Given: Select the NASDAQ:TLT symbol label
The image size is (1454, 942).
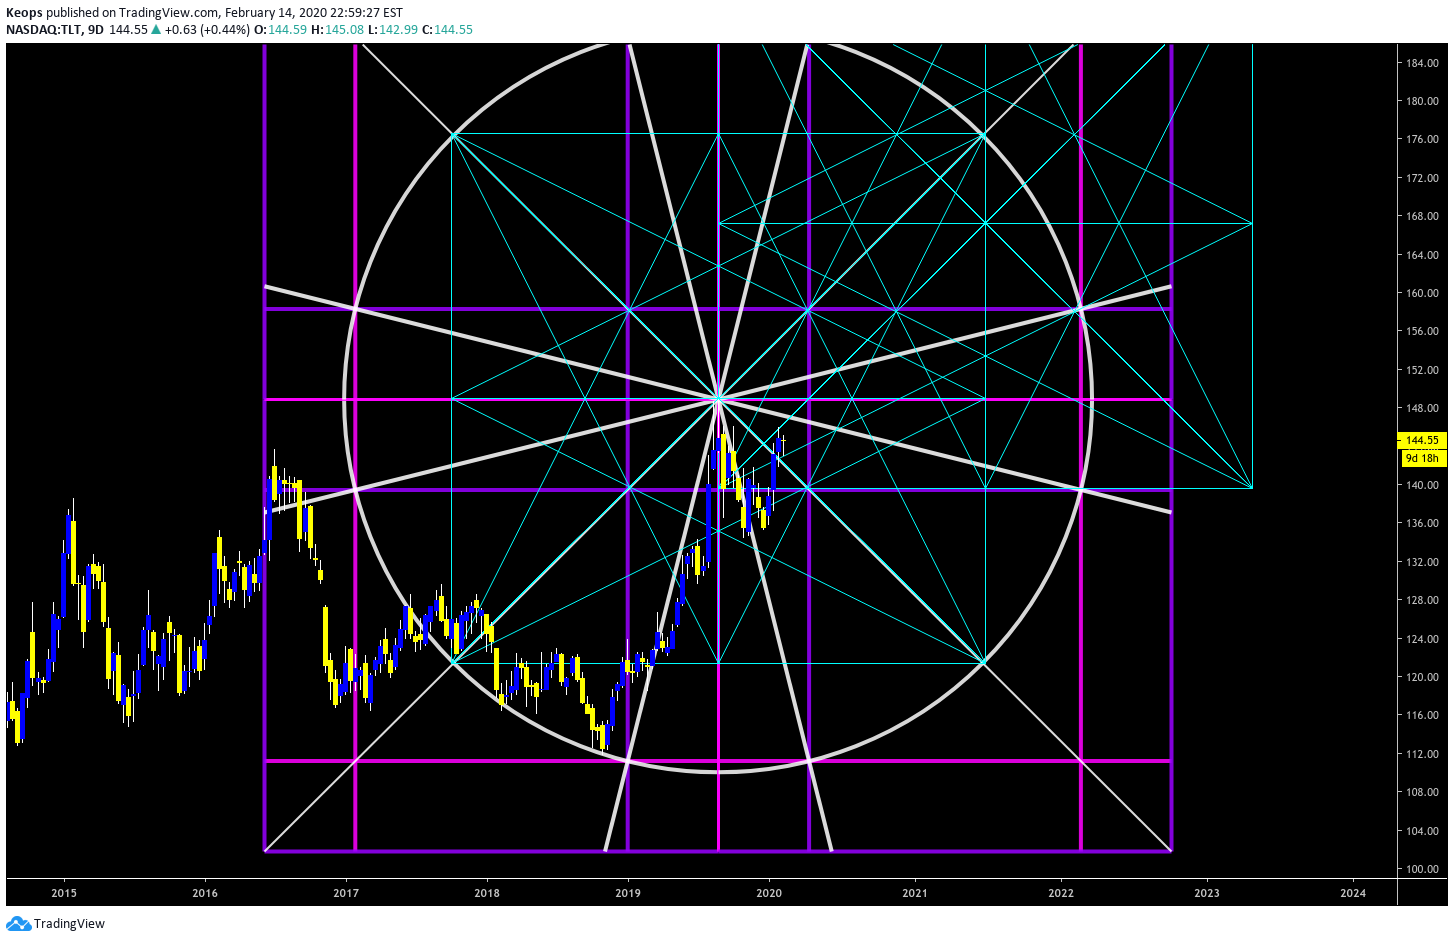Looking at the screenshot, I should pyautogui.click(x=45, y=30).
